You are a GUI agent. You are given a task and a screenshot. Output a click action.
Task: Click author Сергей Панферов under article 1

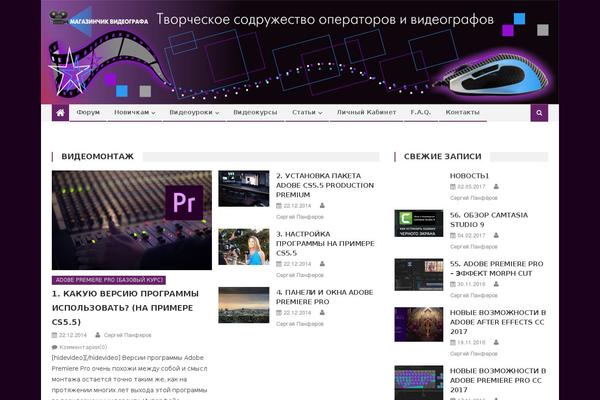[x=128, y=335]
